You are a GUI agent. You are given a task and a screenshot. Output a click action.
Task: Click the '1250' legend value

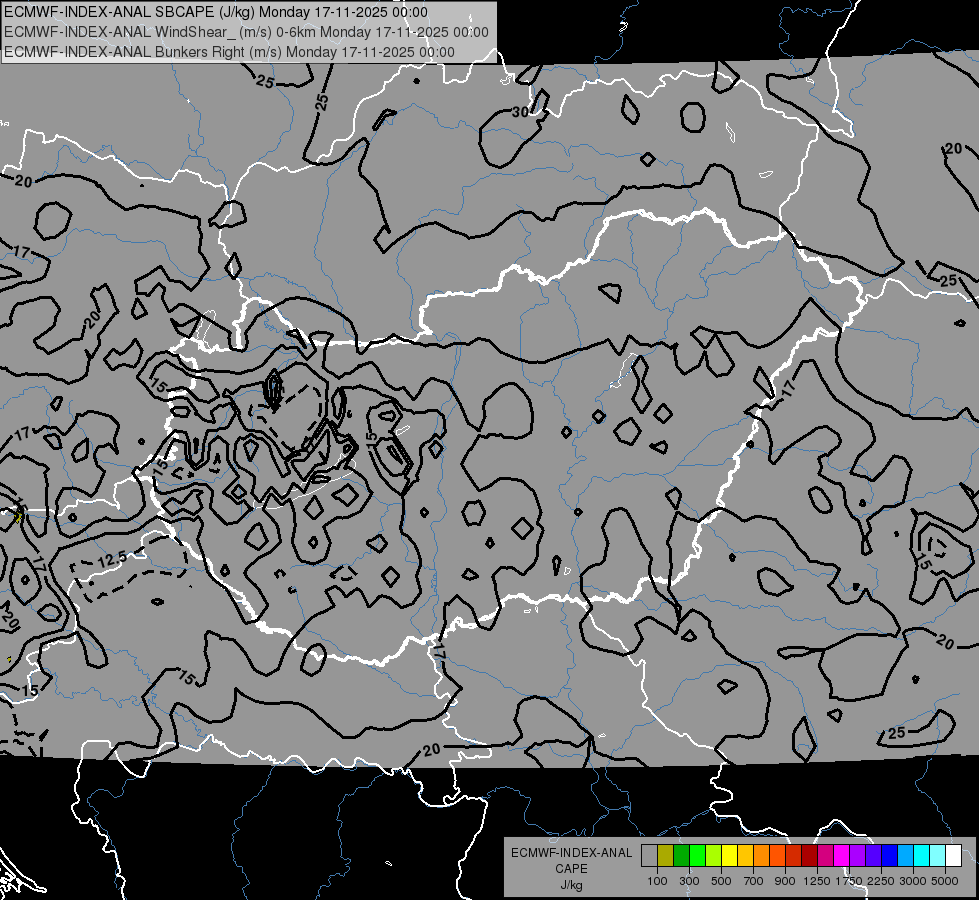pyautogui.click(x=817, y=881)
